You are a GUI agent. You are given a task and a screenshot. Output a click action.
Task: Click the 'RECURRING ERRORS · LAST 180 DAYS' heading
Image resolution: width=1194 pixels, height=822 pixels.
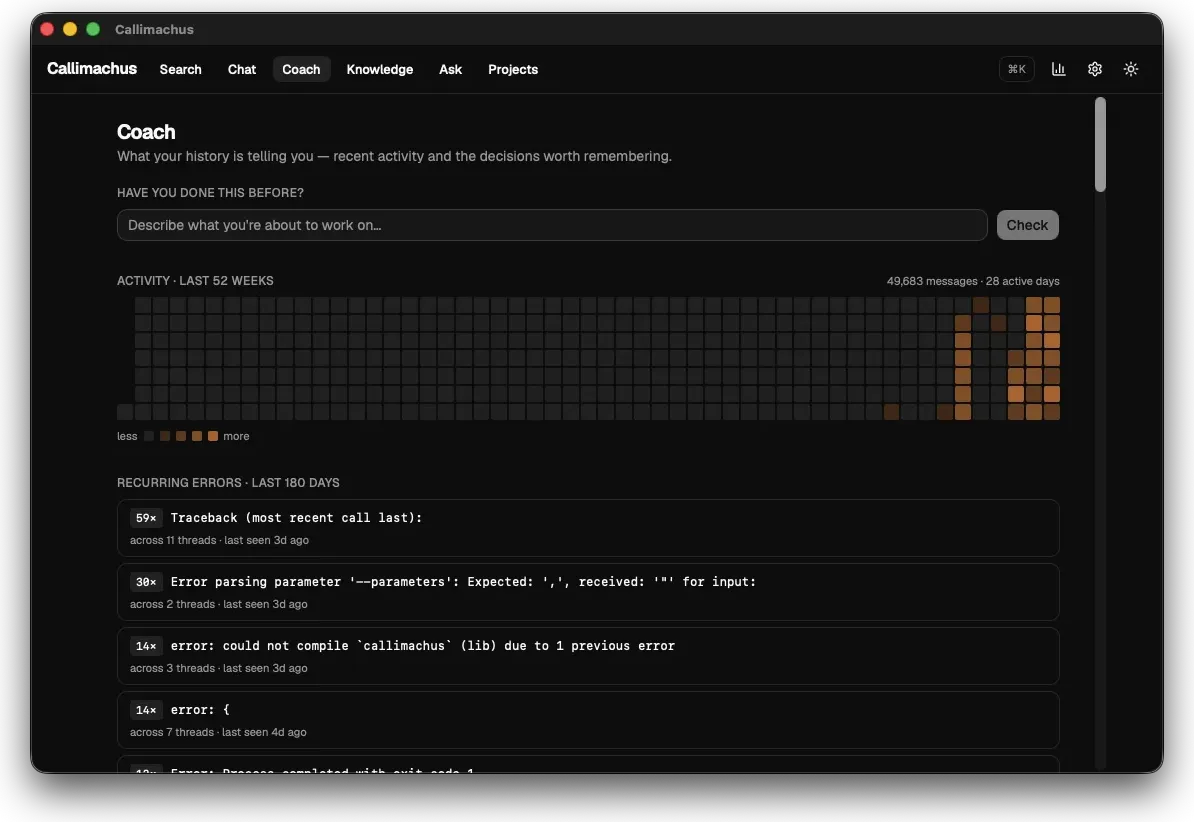click(x=228, y=482)
